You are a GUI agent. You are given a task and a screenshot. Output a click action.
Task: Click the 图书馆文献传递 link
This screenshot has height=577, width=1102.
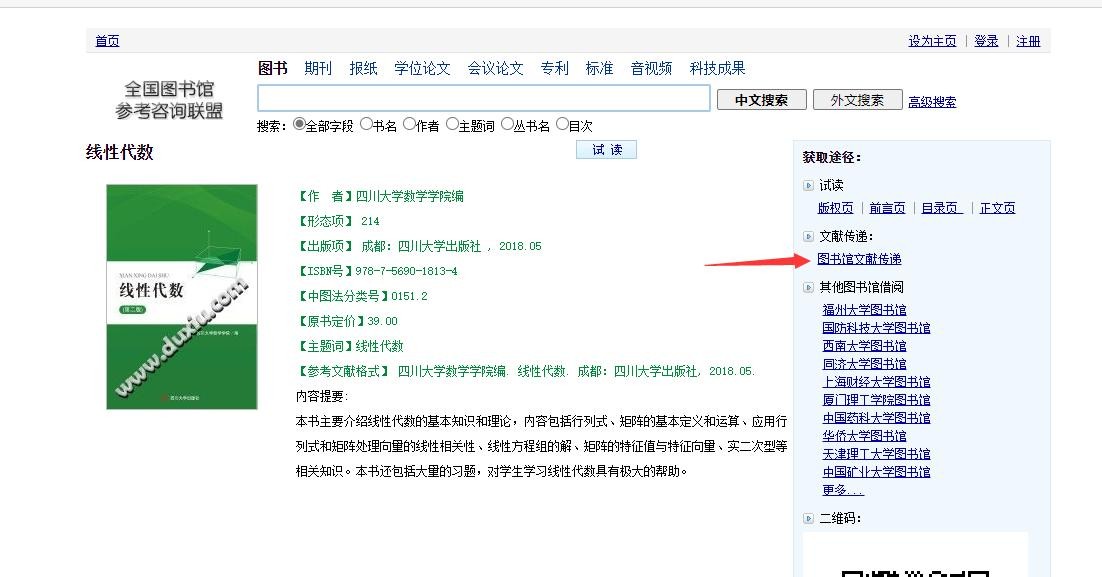[859, 259]
